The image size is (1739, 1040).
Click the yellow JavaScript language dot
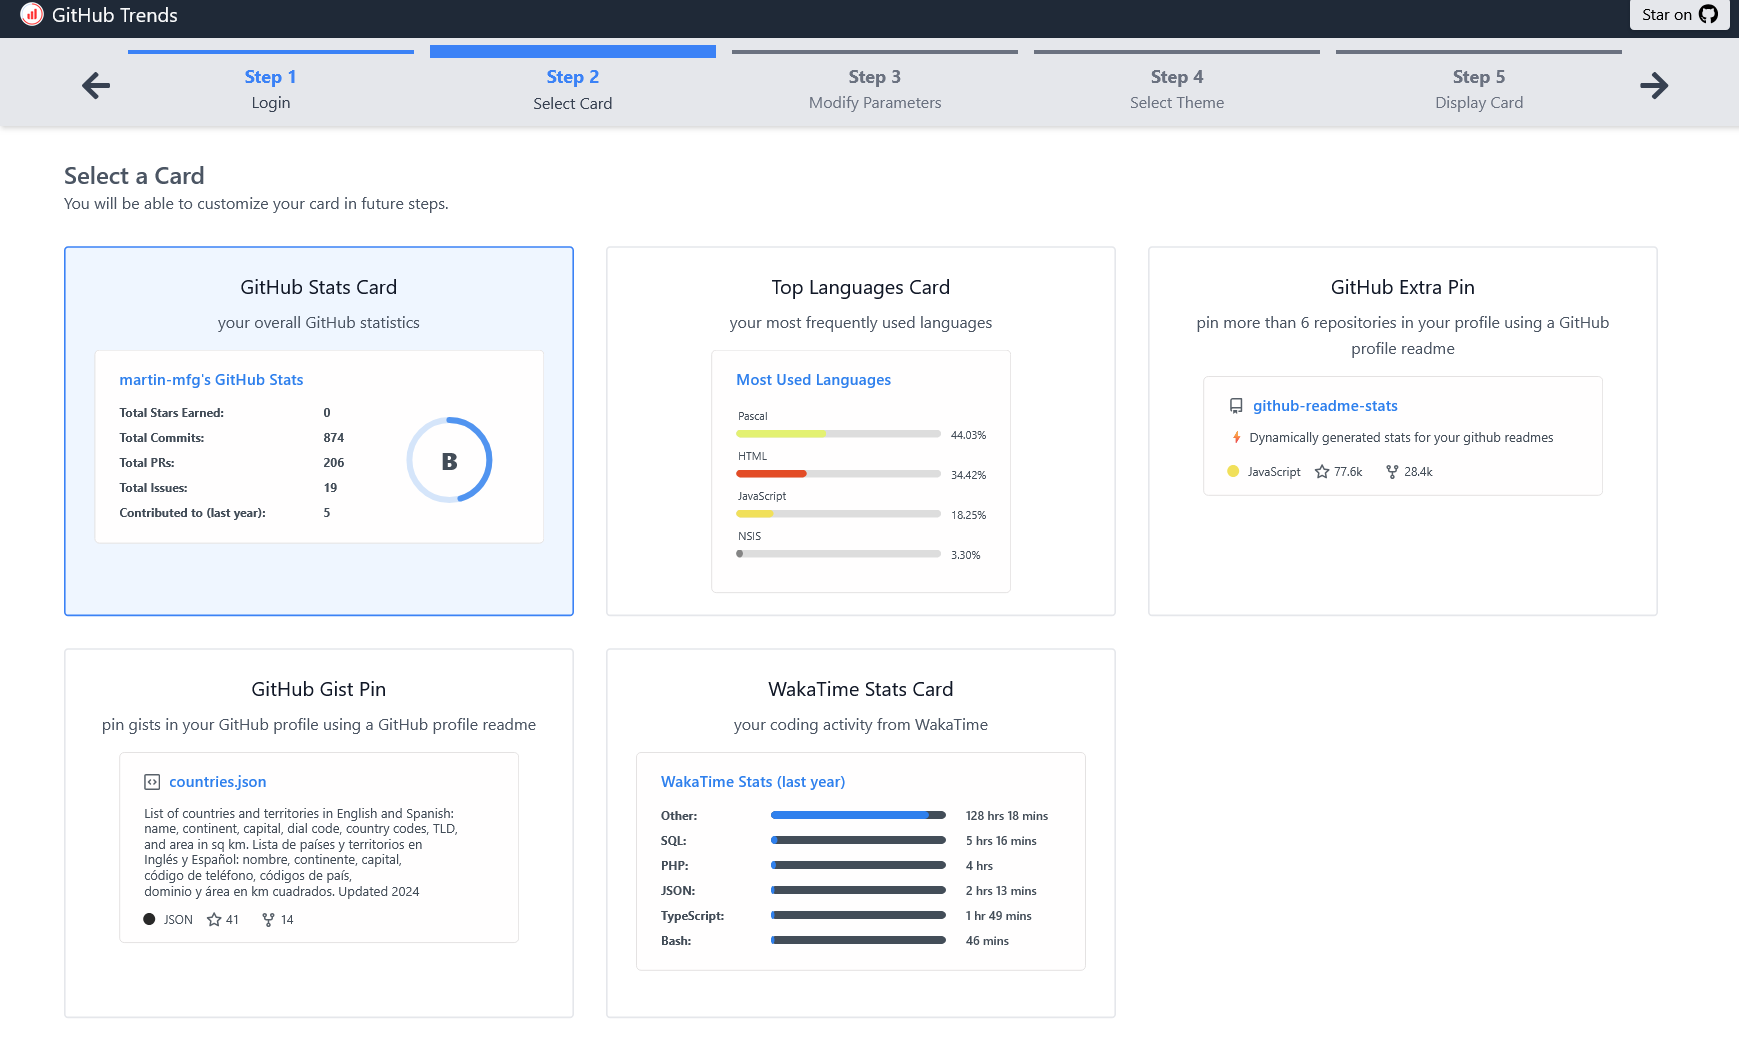[x=1233, y=472]
